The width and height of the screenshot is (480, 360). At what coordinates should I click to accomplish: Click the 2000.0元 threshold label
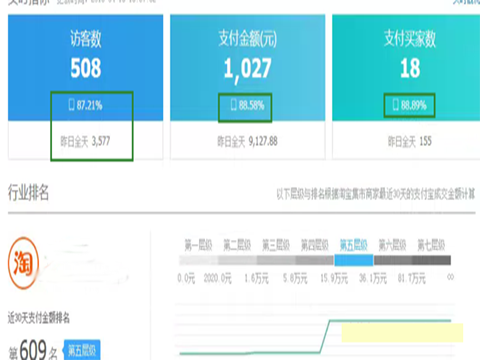pyautogui.click(x=217, y=278)
